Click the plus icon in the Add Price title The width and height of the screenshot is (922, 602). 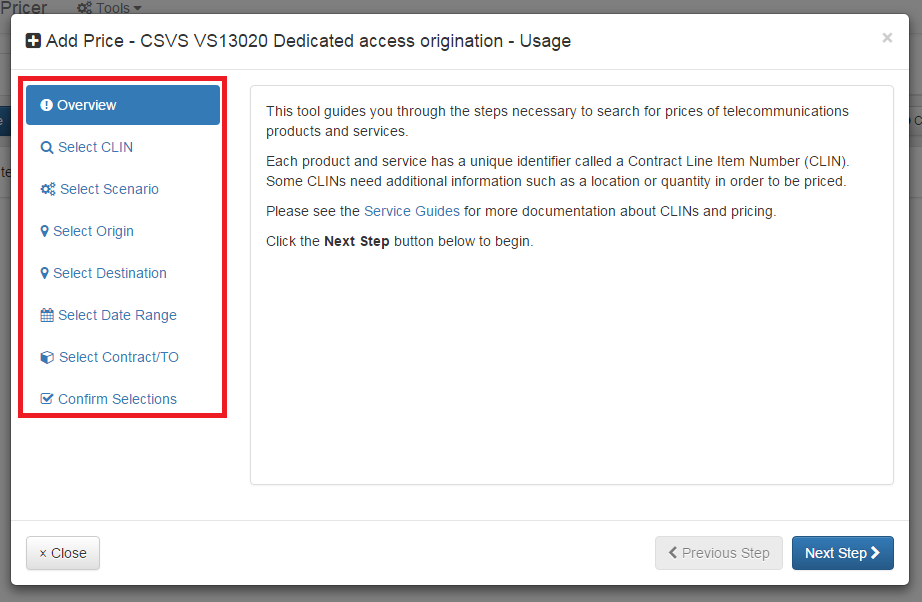(32, 41)
